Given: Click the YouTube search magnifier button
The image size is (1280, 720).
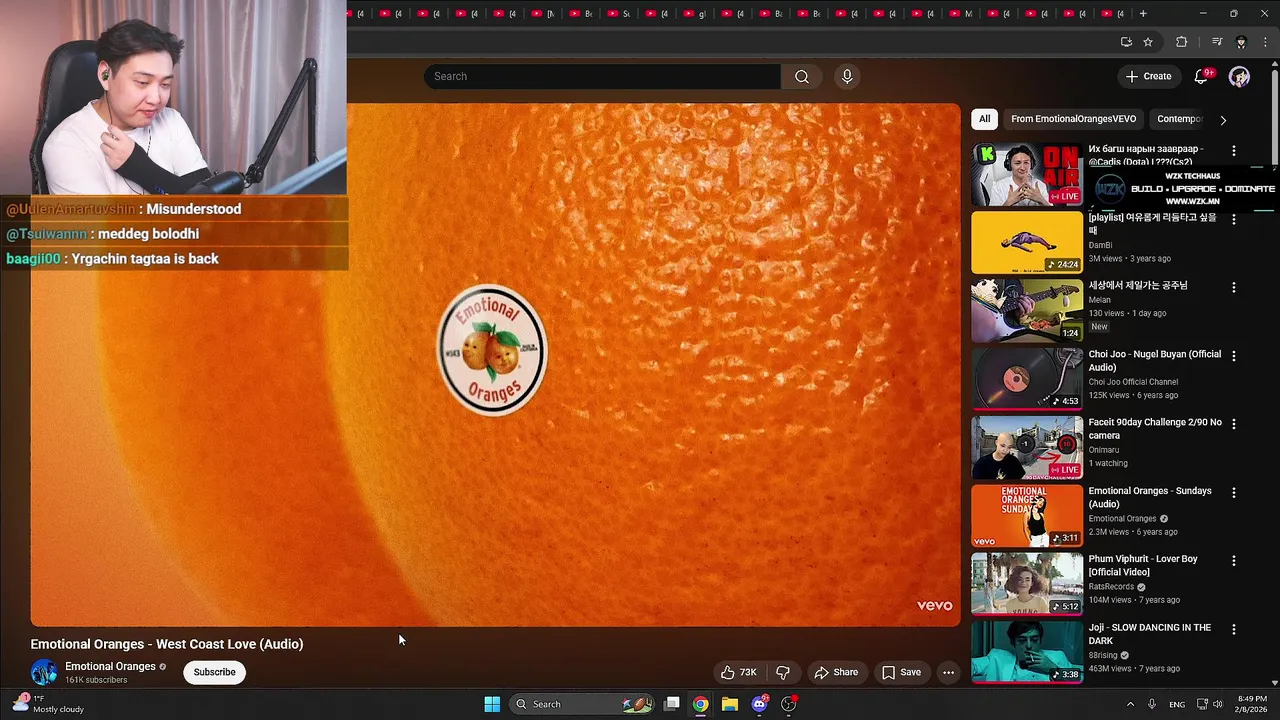Looking at the screenshot, I should click(802, 76).
